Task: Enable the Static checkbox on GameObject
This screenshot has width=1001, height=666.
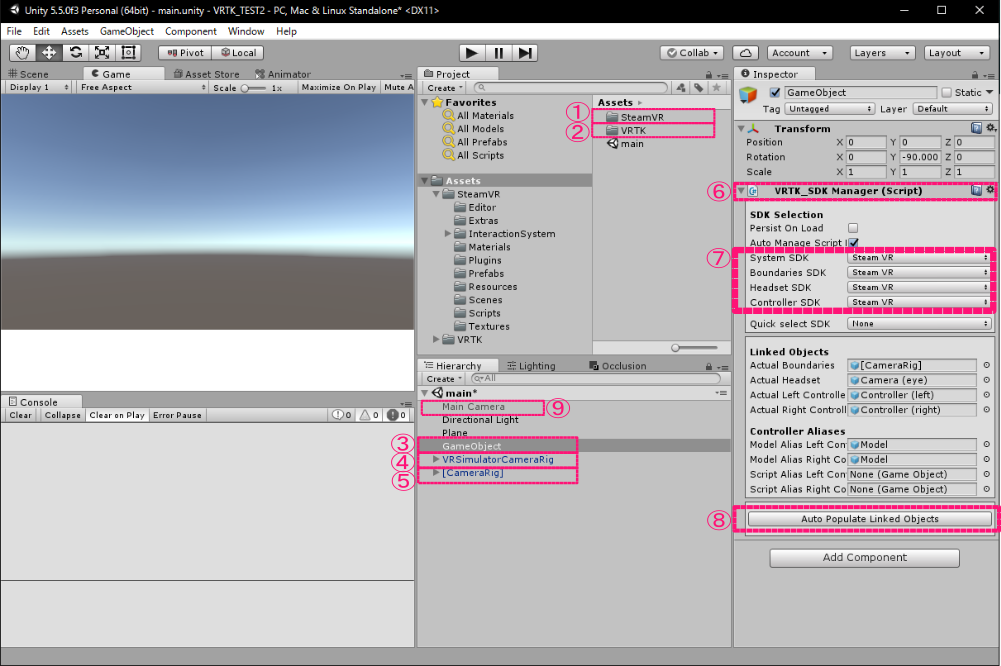Action: click(x=945, y=92)
